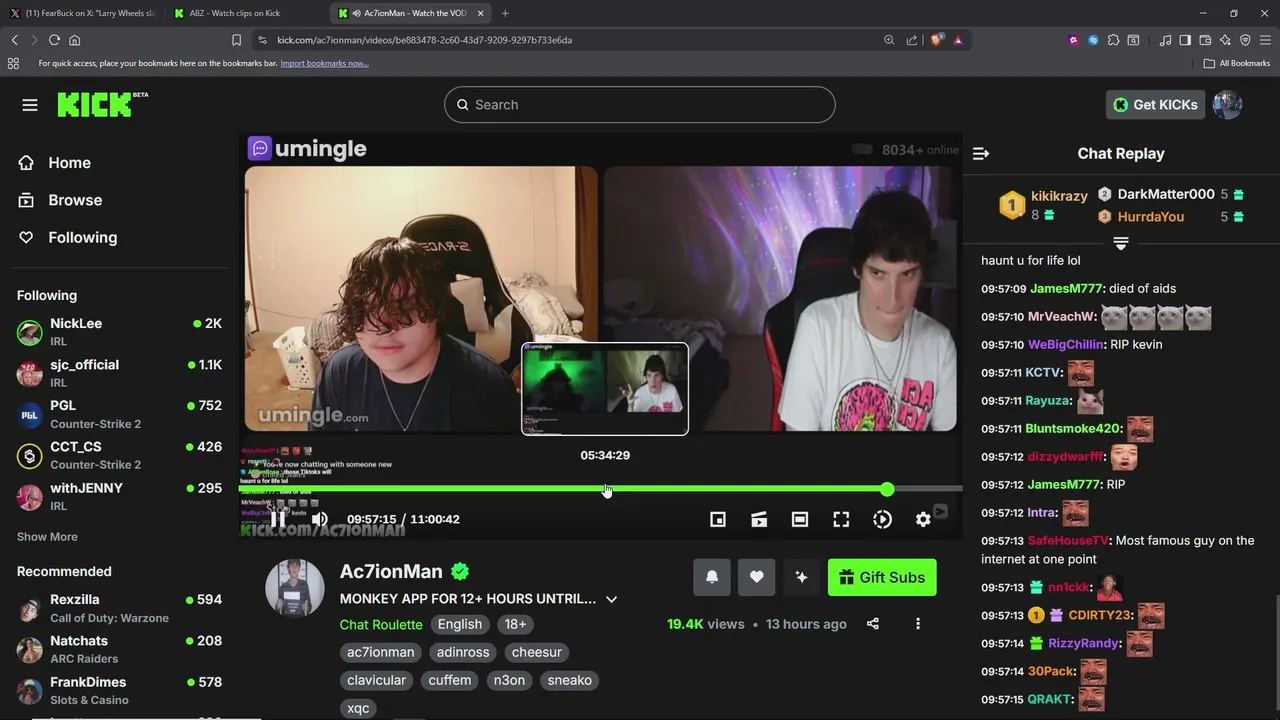Collapse the Chat Replay panel

pos(981,154)
